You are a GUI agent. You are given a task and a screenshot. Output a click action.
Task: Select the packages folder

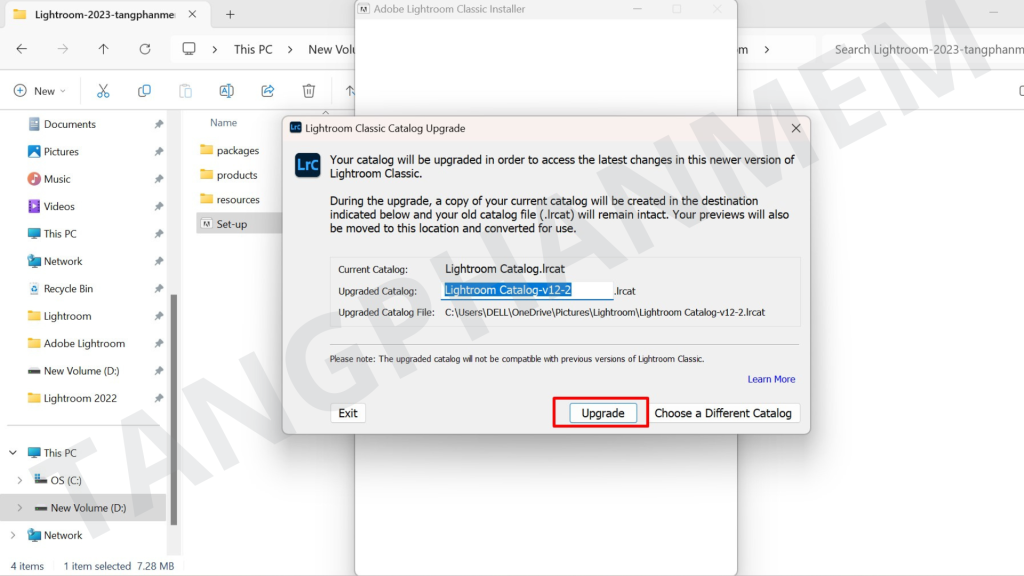point(237,151)
